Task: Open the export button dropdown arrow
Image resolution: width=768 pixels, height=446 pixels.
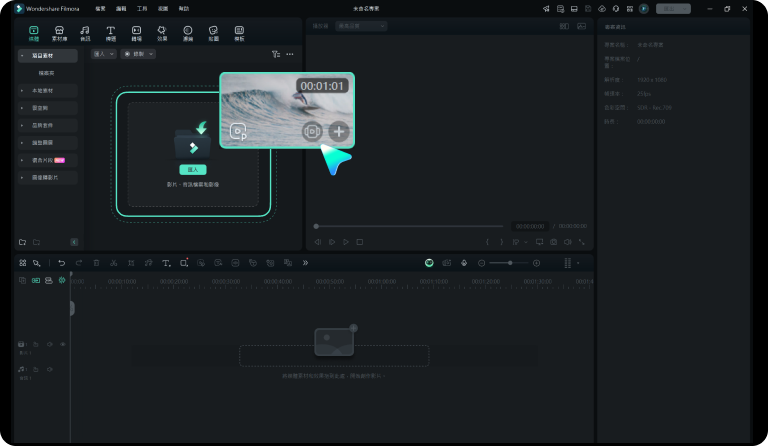Action: (685, 9)
